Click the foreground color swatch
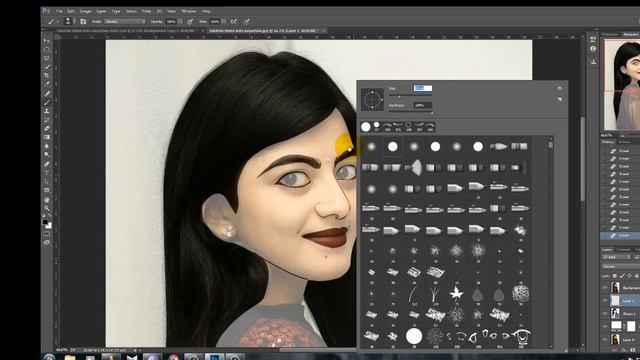640x360 pixels. click(x=45, y=222)
